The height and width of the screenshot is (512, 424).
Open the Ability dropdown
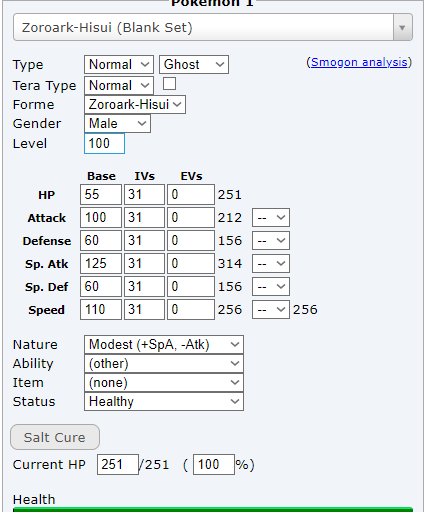pos(164,363)
